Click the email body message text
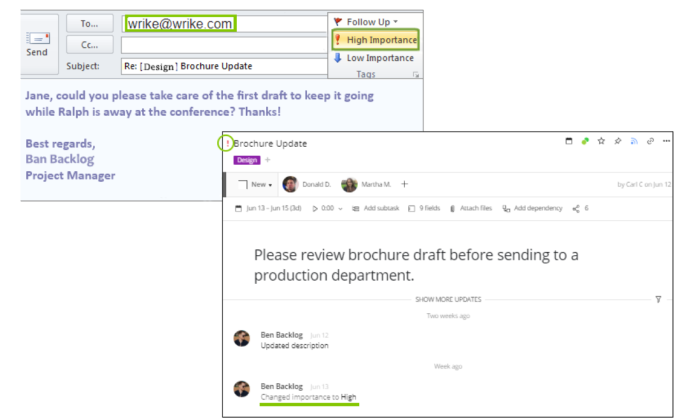 199,104
